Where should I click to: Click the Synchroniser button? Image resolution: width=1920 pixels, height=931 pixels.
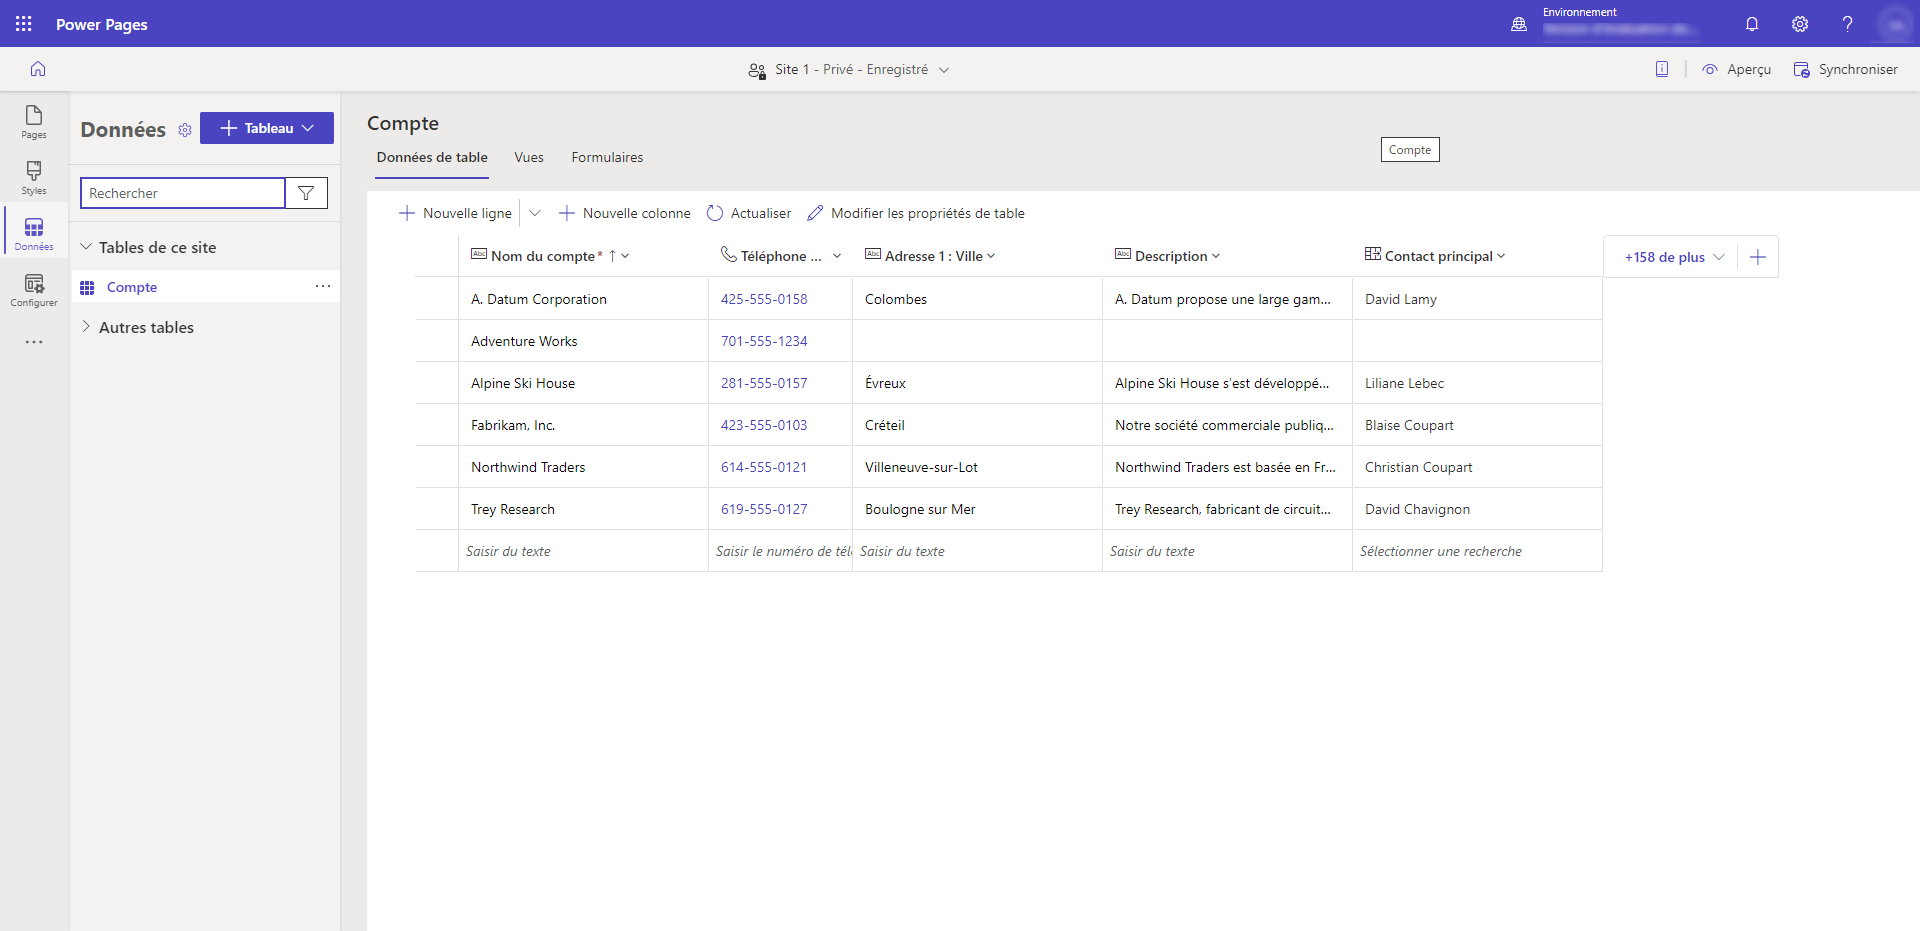coord(1846,69)
